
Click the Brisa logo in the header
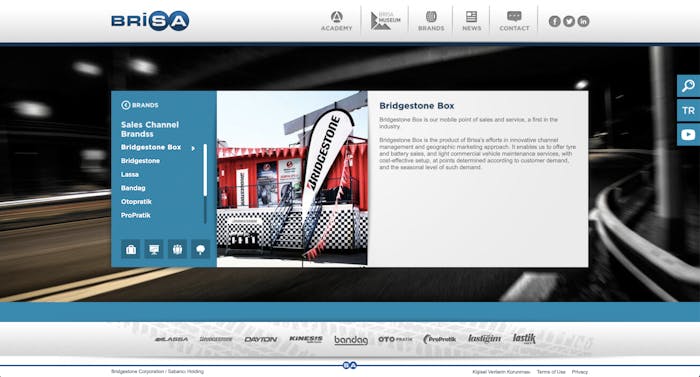click(150, 21)
